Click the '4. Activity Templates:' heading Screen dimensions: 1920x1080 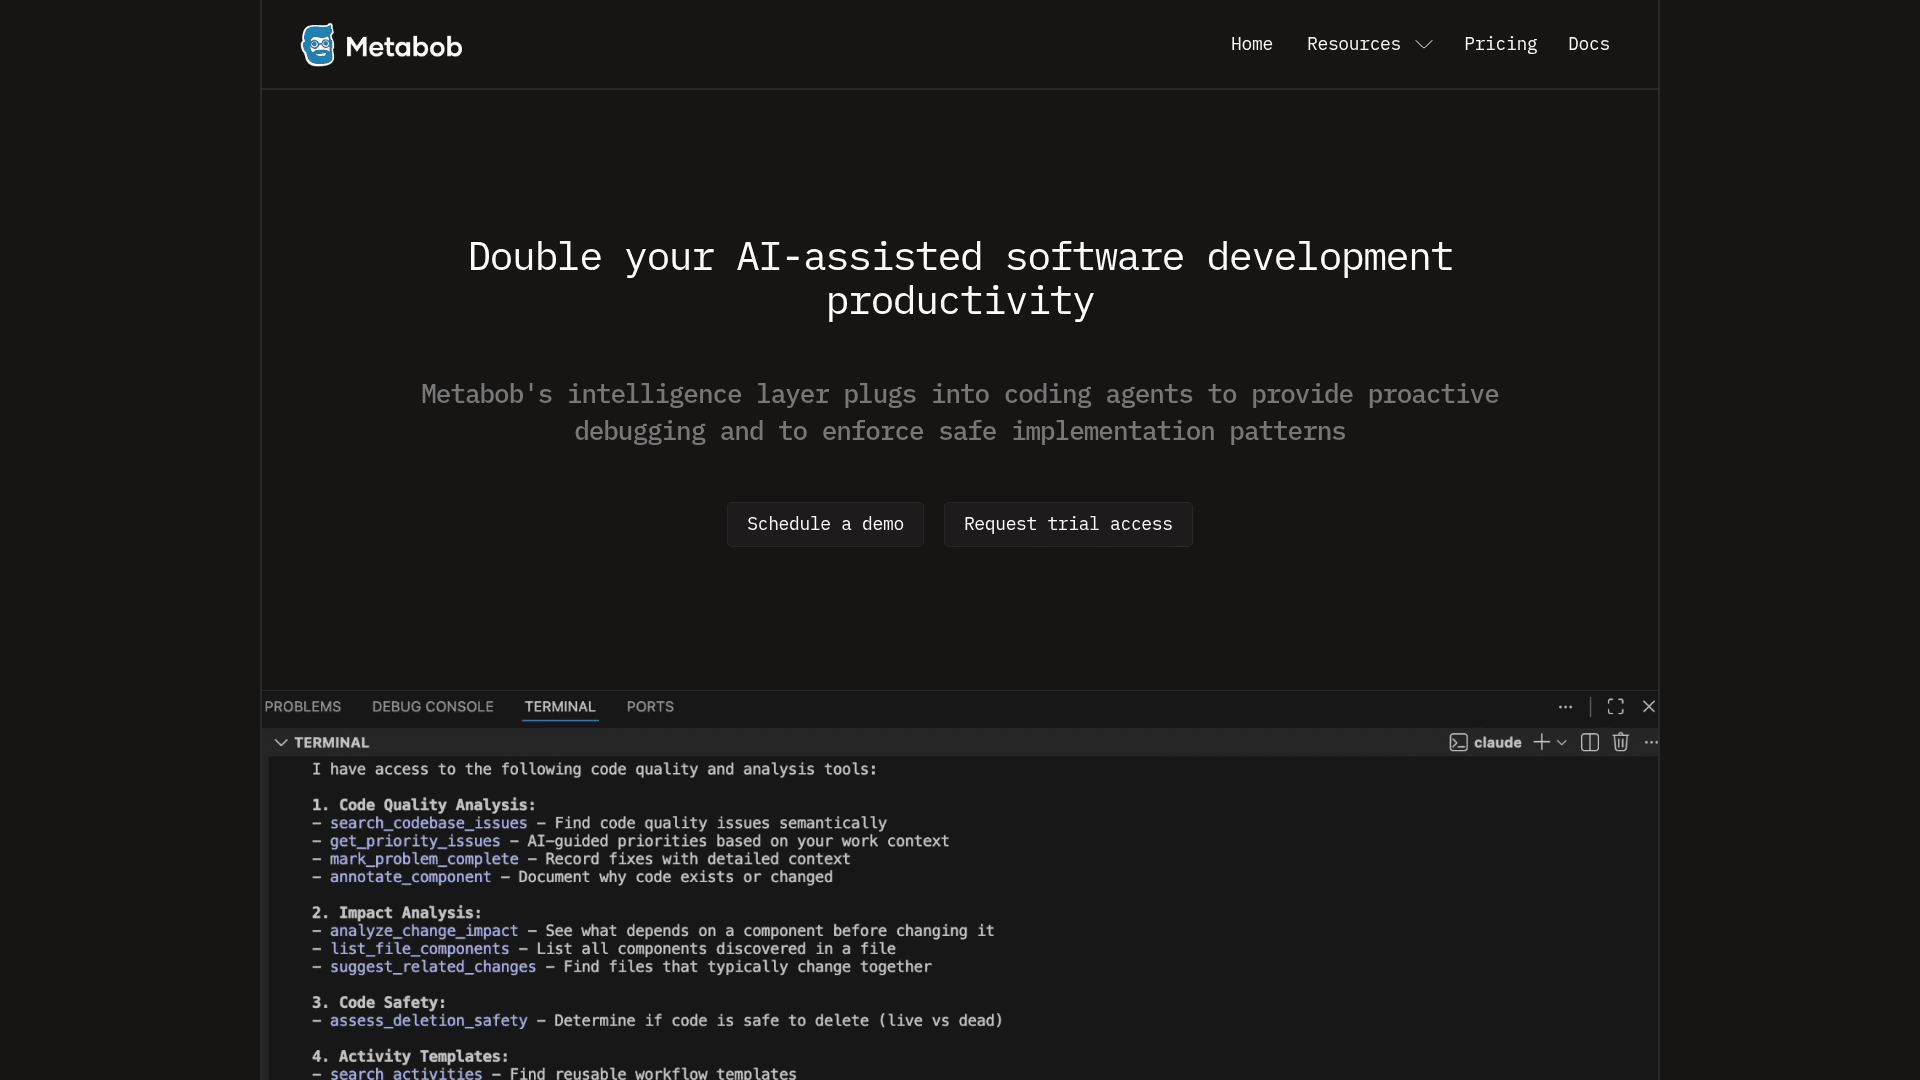[x=410, y=1057]
